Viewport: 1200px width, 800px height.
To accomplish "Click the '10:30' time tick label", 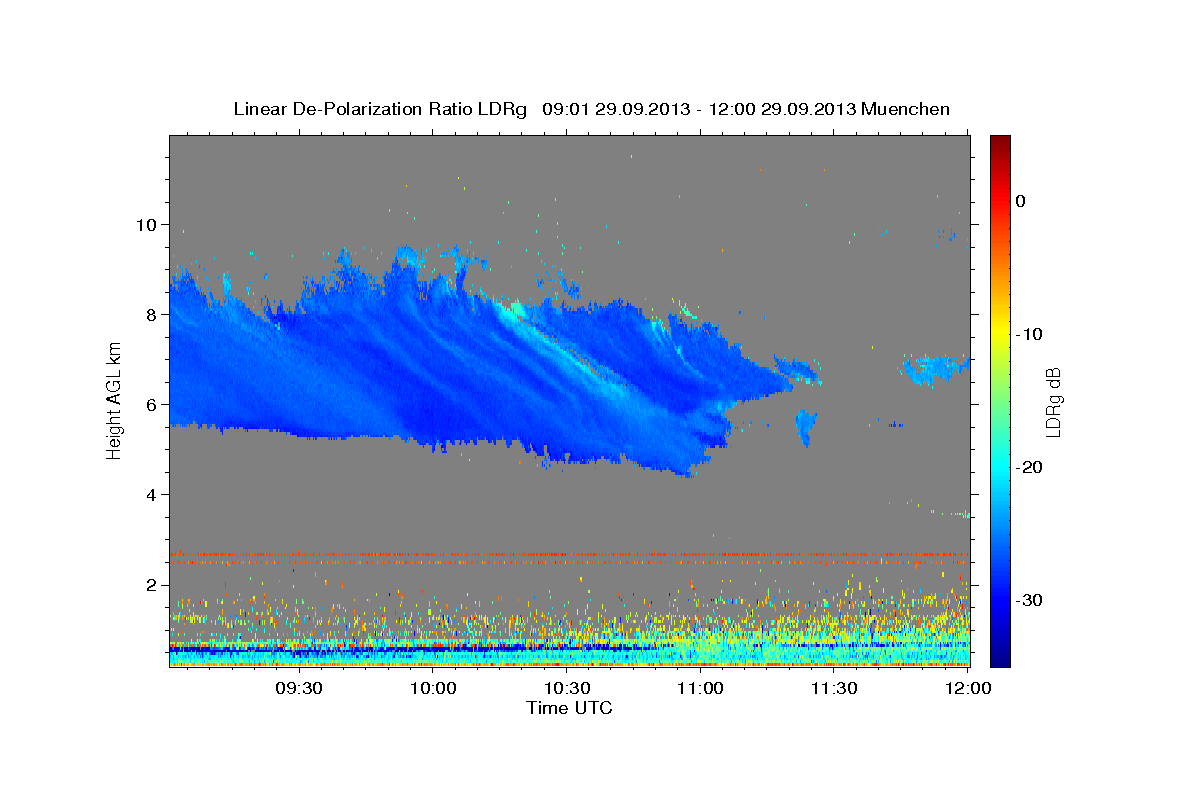I will coord(567,689).
